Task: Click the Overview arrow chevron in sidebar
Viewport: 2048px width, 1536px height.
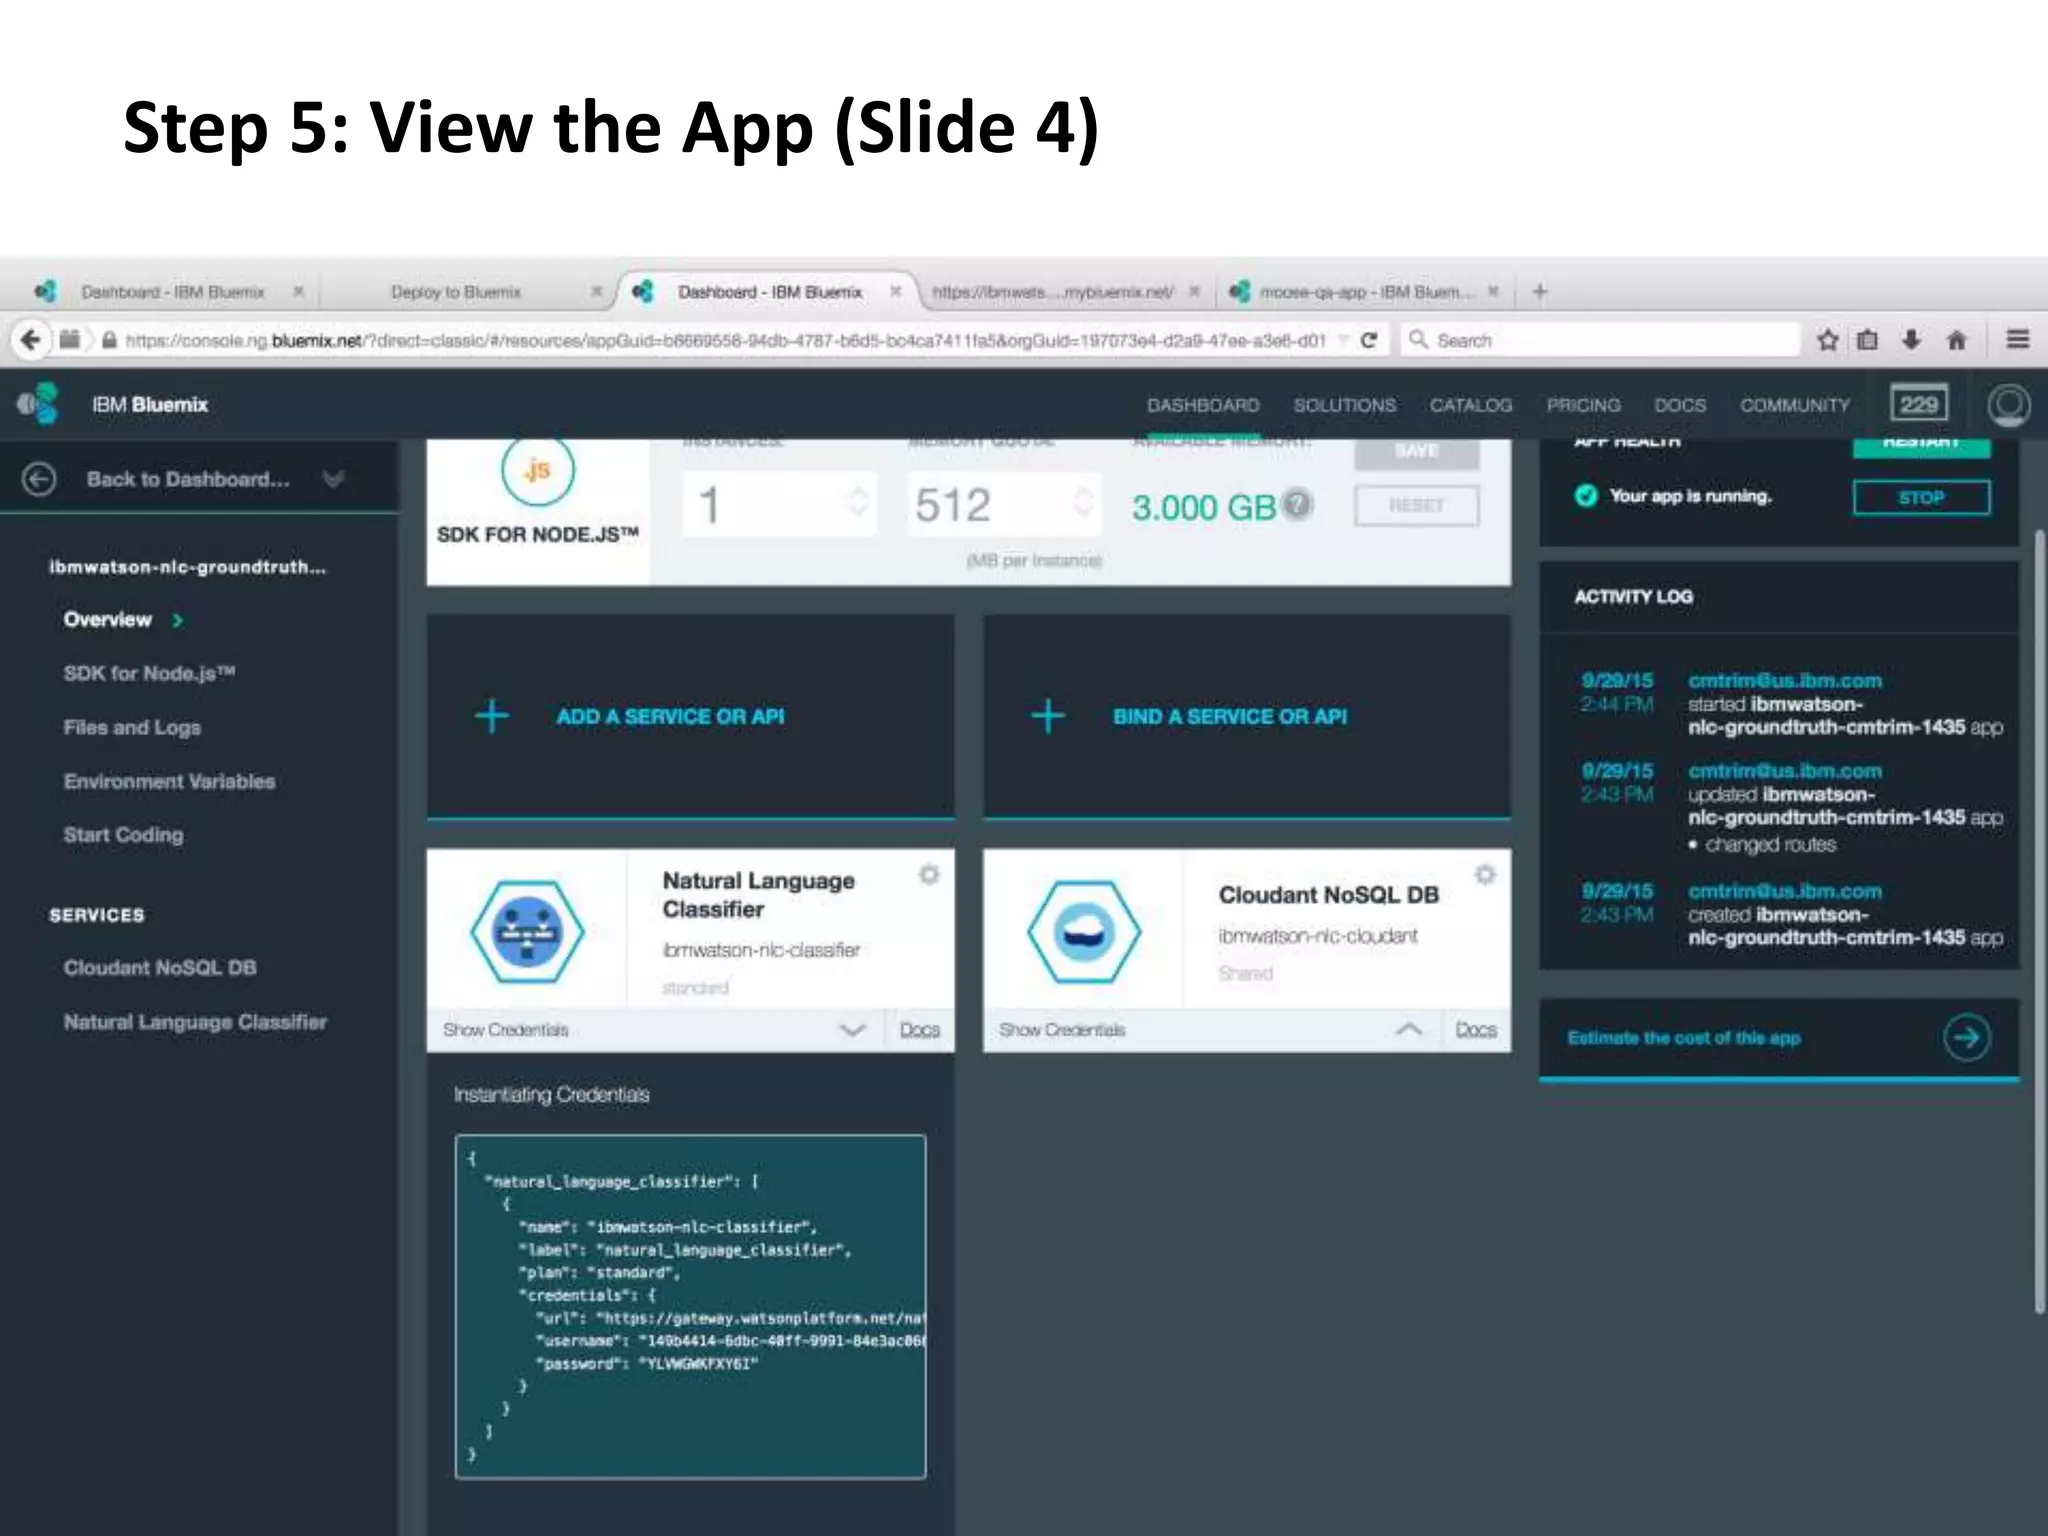Action: point(178,620)
